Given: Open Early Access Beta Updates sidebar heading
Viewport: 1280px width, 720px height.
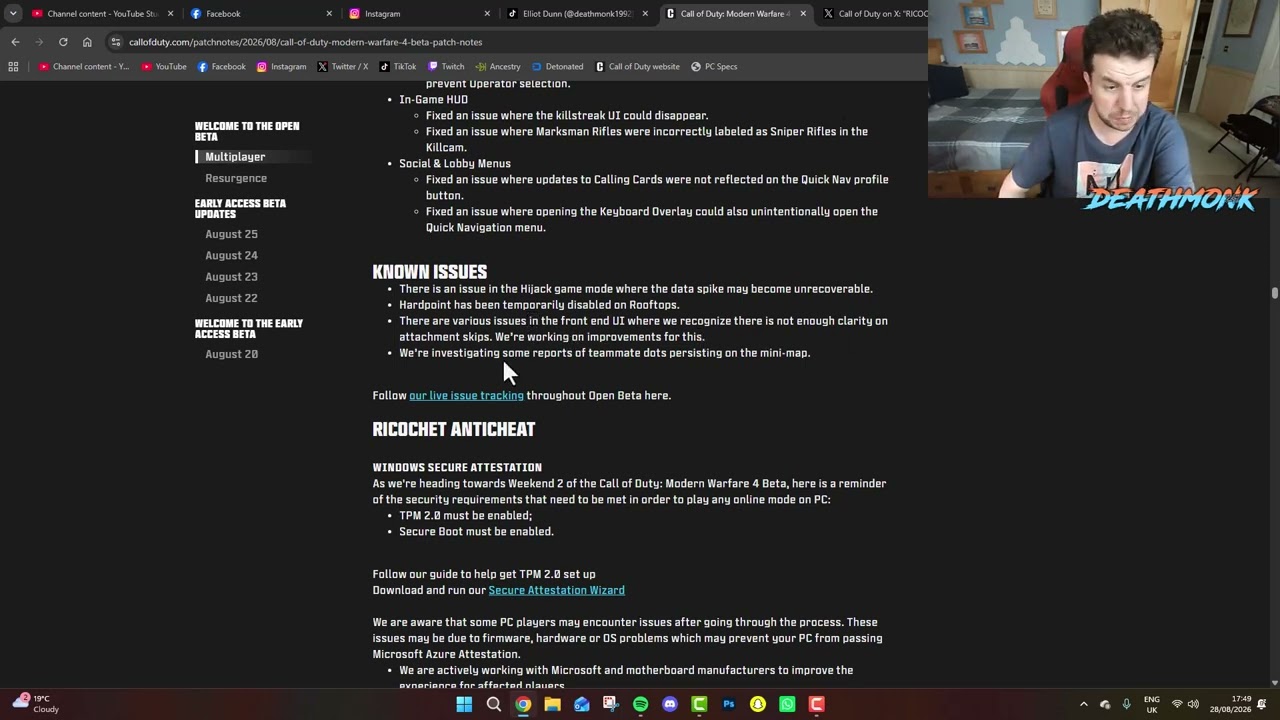Looking at the screenshot, I should coord(240,208).
